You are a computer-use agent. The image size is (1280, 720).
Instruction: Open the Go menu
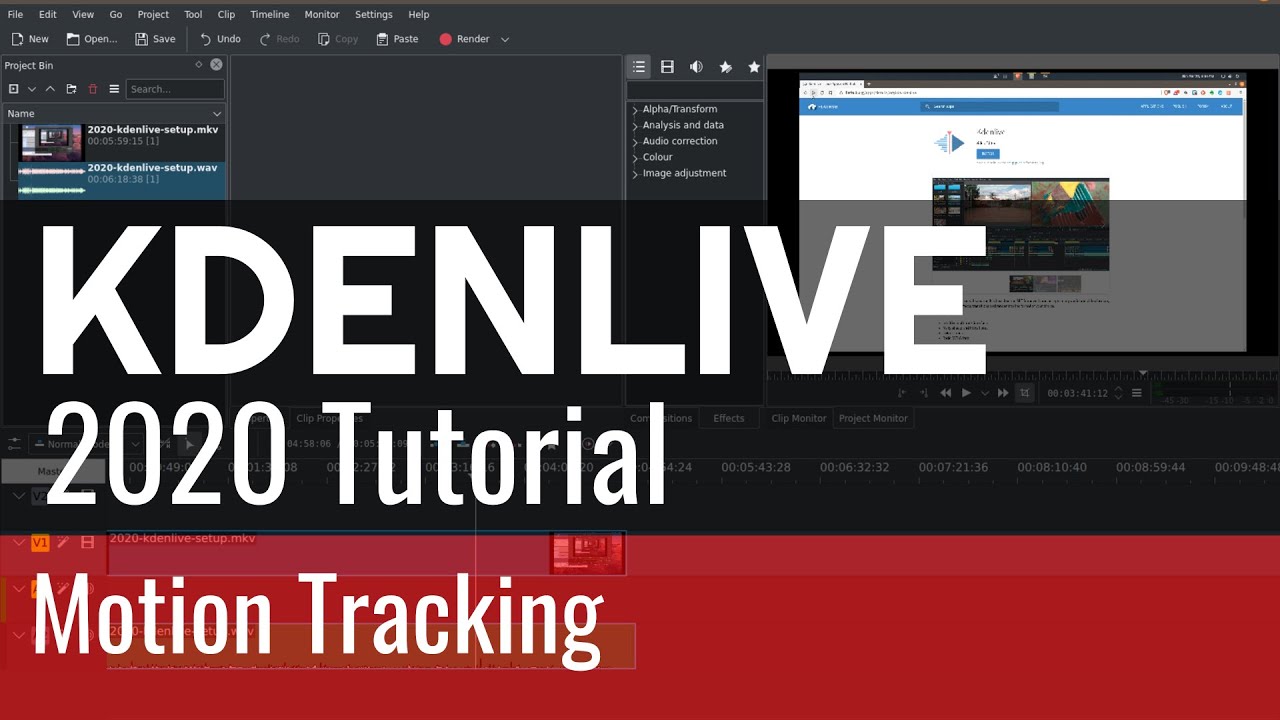(116, 14)
